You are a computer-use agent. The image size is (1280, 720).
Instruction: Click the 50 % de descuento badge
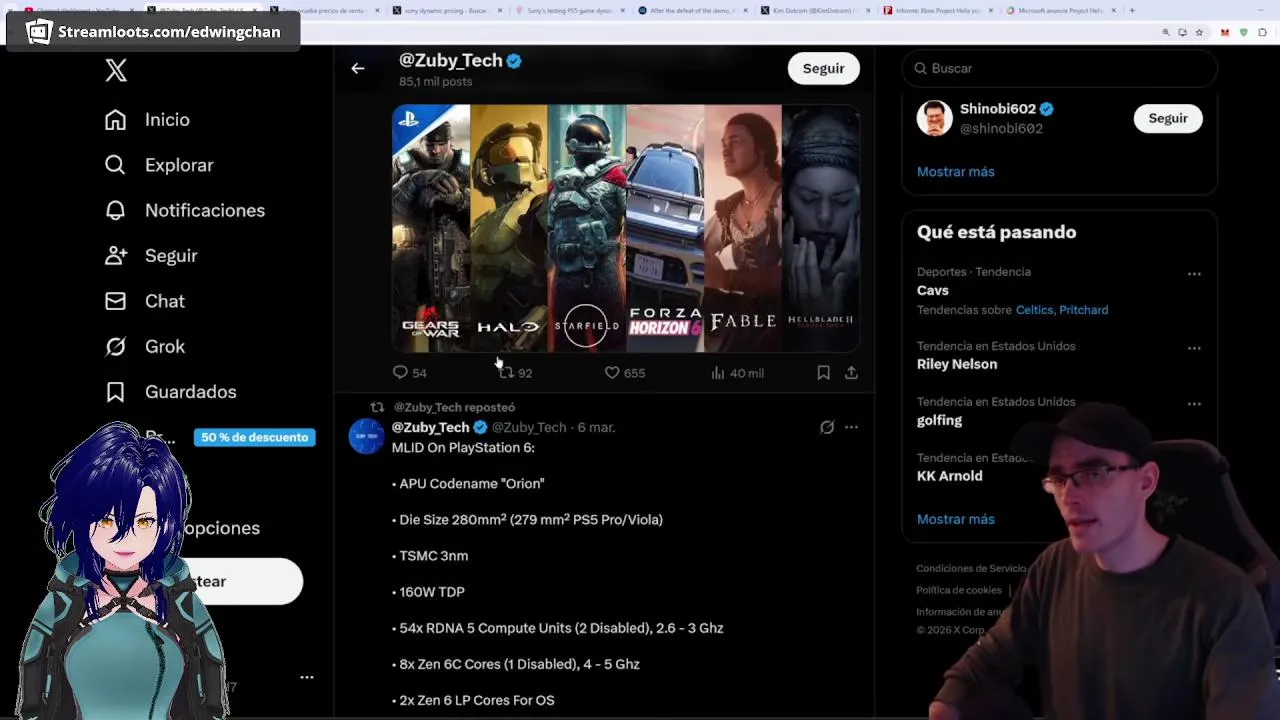coord(255,437)
